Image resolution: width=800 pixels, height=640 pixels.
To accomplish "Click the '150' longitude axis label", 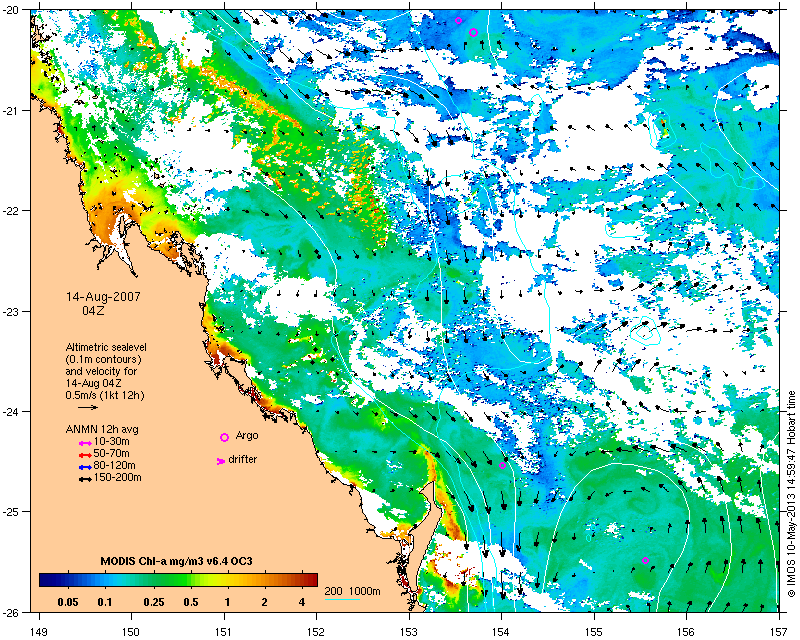I will tap(131, 631).
